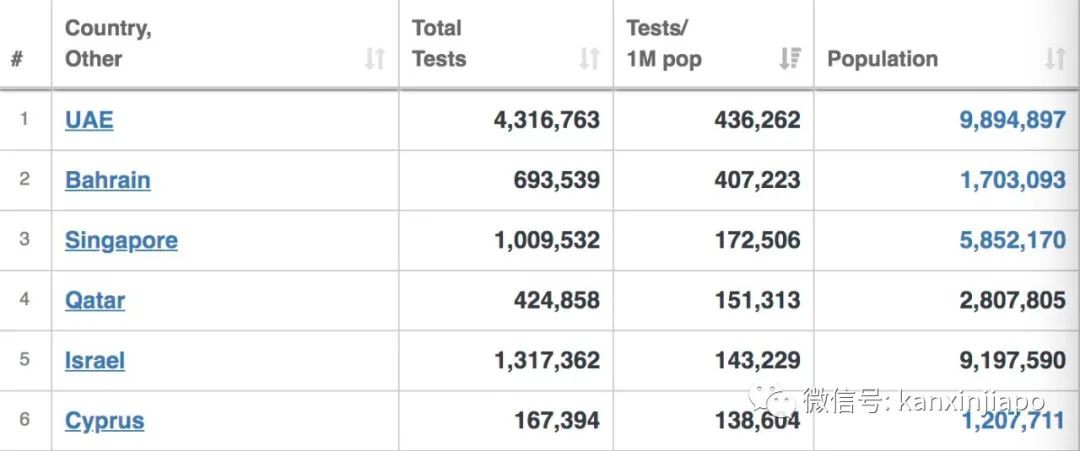Click Total Tests sort arrows icon
The image size is (1080, 451).
click(x=589, y=59)
